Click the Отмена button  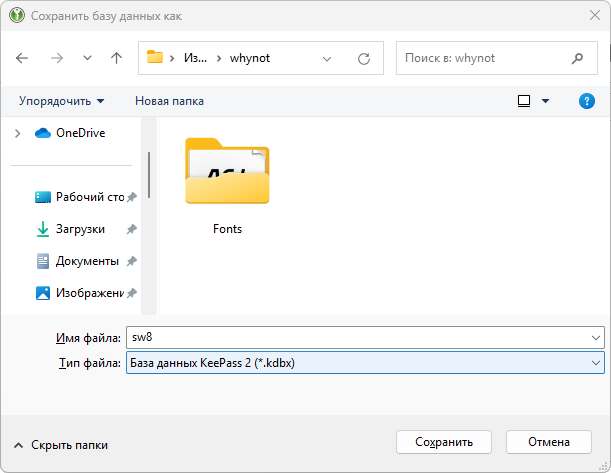(x=548, y=441)
